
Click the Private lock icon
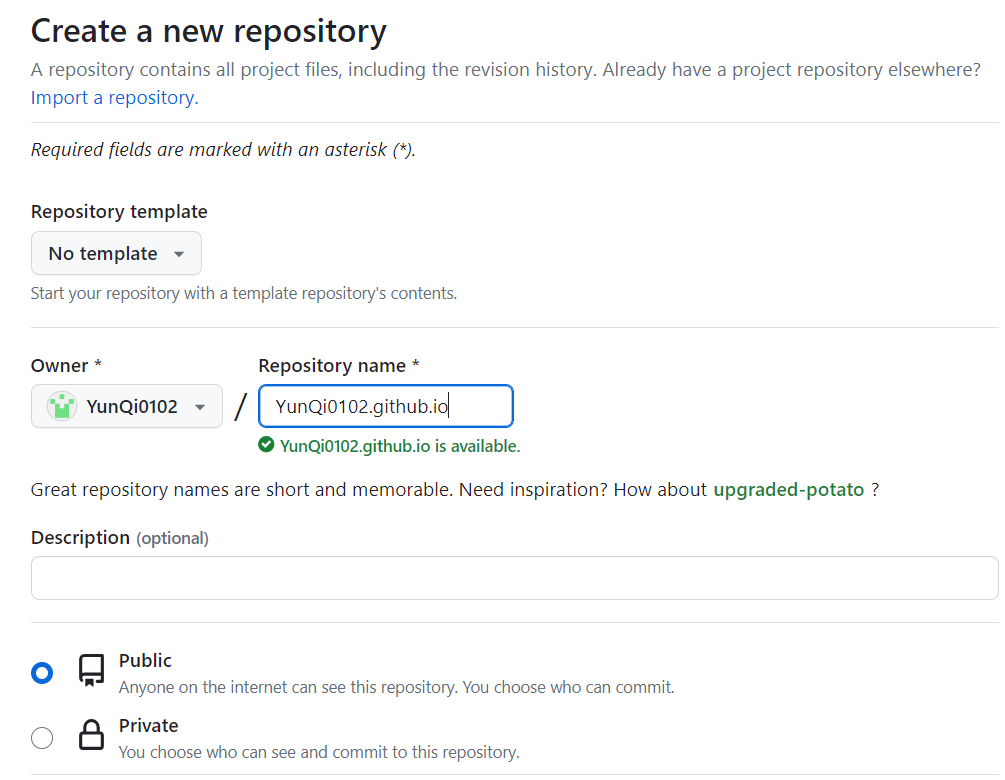[x=92, y=736]
